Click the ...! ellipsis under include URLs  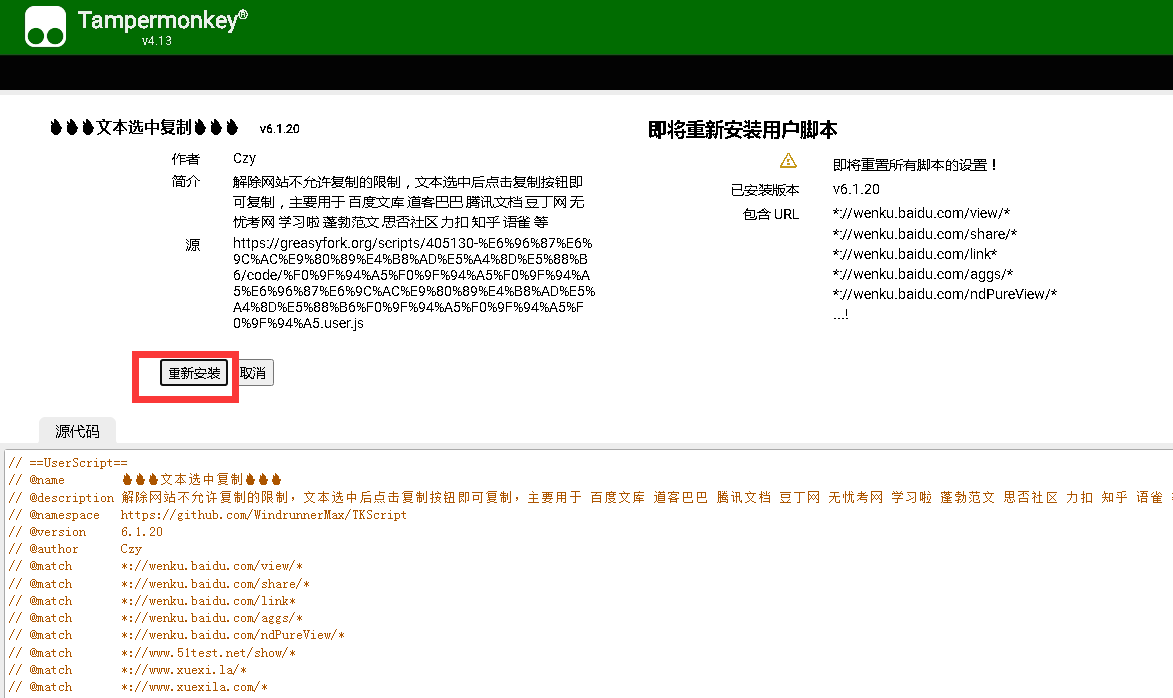(x=841, y=314)
